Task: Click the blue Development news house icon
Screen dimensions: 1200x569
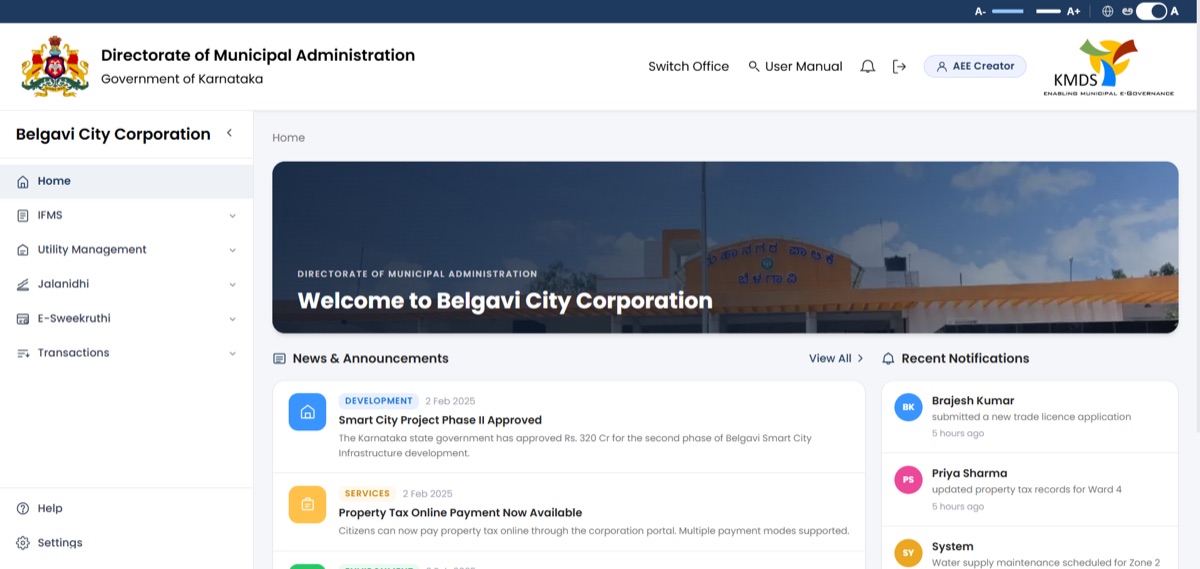Action: (x=307, y=412)
